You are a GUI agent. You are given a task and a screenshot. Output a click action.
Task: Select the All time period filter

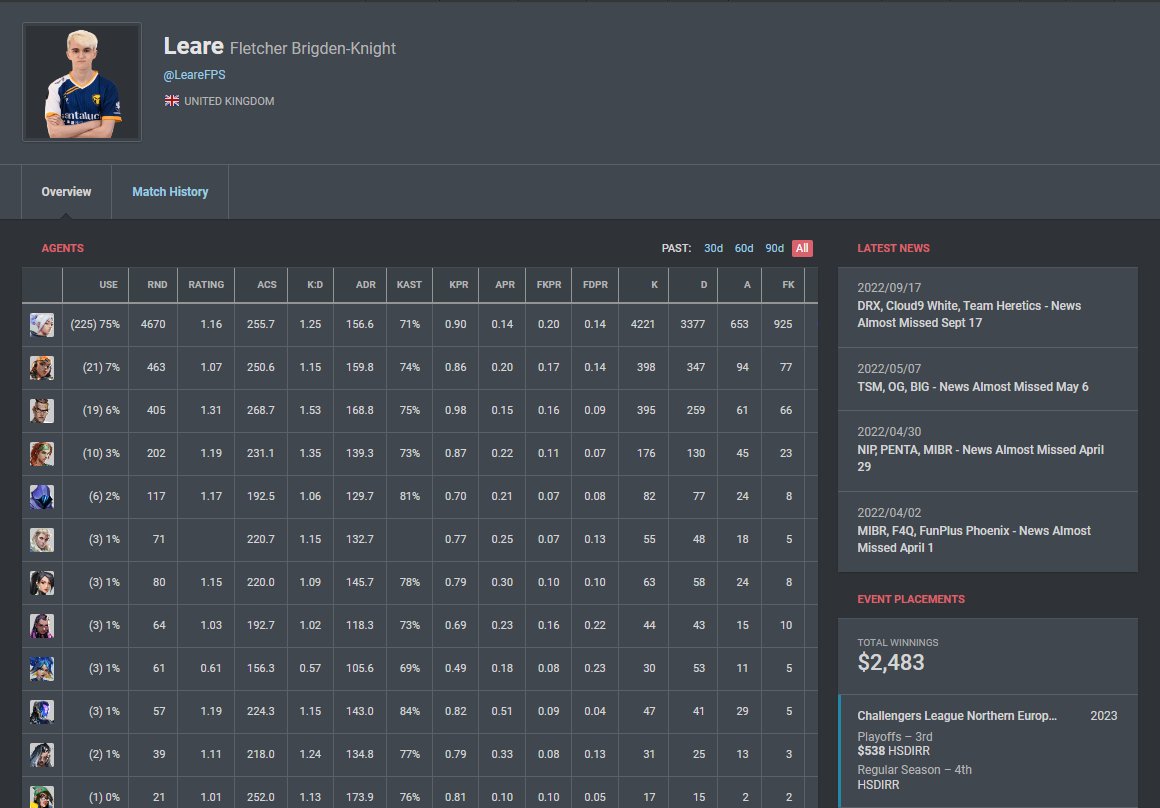(802, 248)
